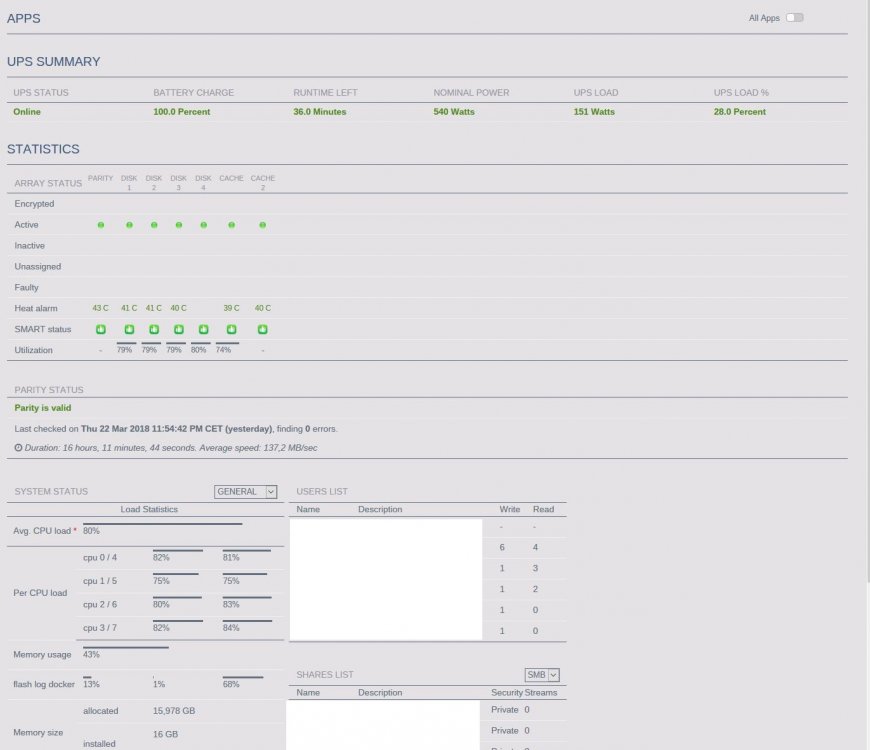
Task: Click the Parity active status indicator
Action: [101, 225]
